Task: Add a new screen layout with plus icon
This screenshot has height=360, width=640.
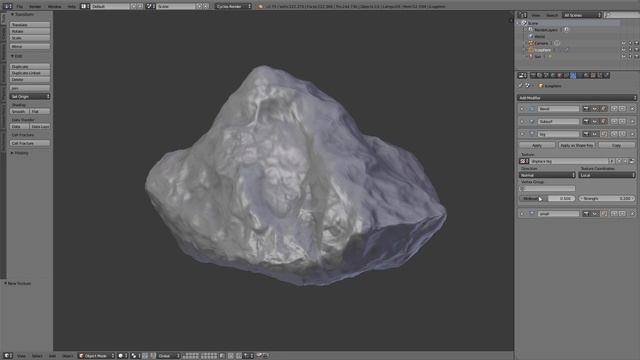Action: [133, 6]
